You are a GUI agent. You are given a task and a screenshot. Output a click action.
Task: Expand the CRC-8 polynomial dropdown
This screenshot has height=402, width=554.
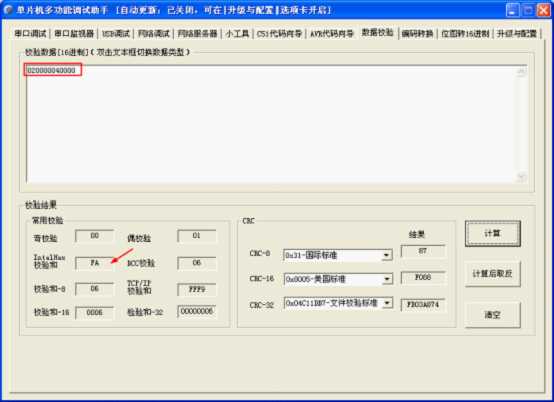pyautogui.click(x=387, y=255)
